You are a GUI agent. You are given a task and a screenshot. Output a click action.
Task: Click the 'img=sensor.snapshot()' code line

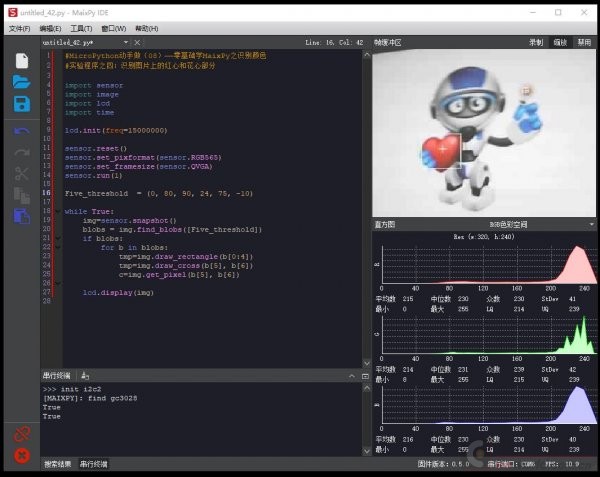[x=130, y=221]
